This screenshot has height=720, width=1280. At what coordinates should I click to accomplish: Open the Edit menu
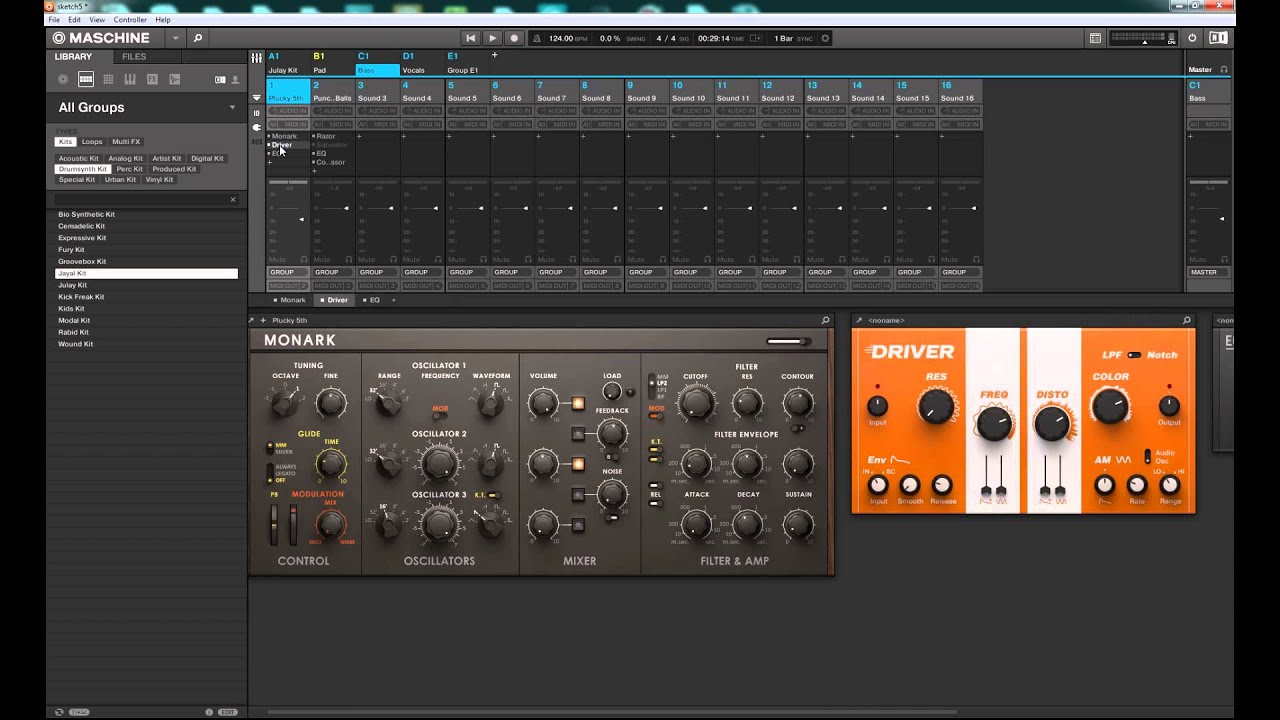click(75, 19)
